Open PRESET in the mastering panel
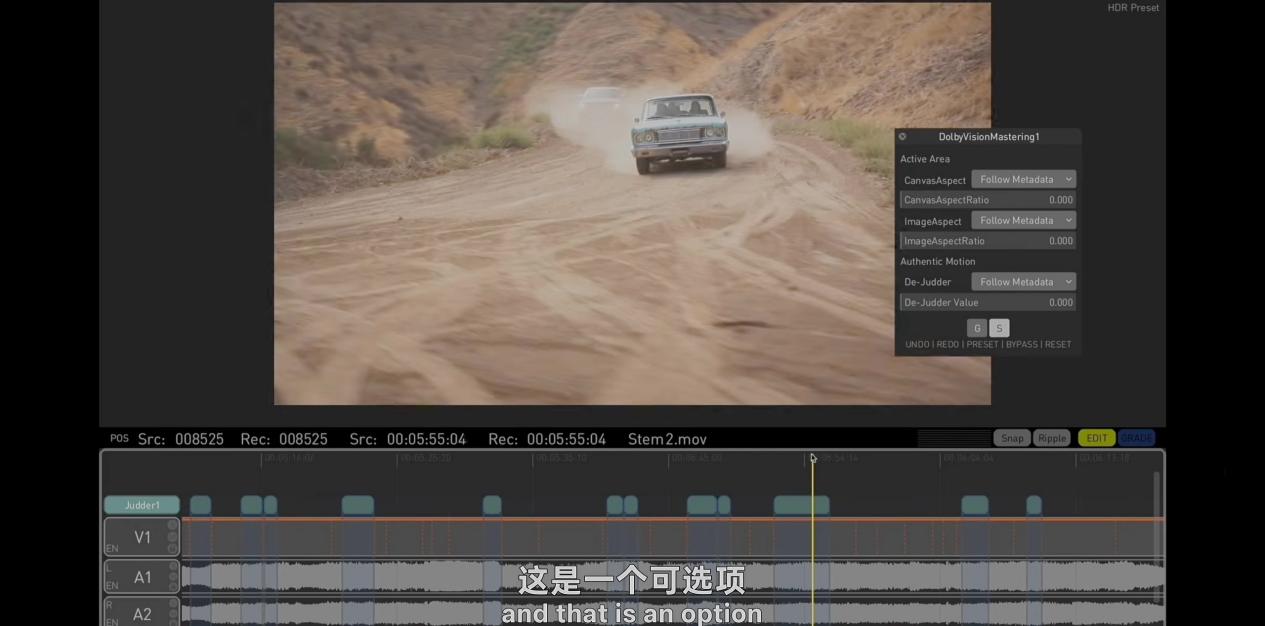 click(x=982, y=345)
